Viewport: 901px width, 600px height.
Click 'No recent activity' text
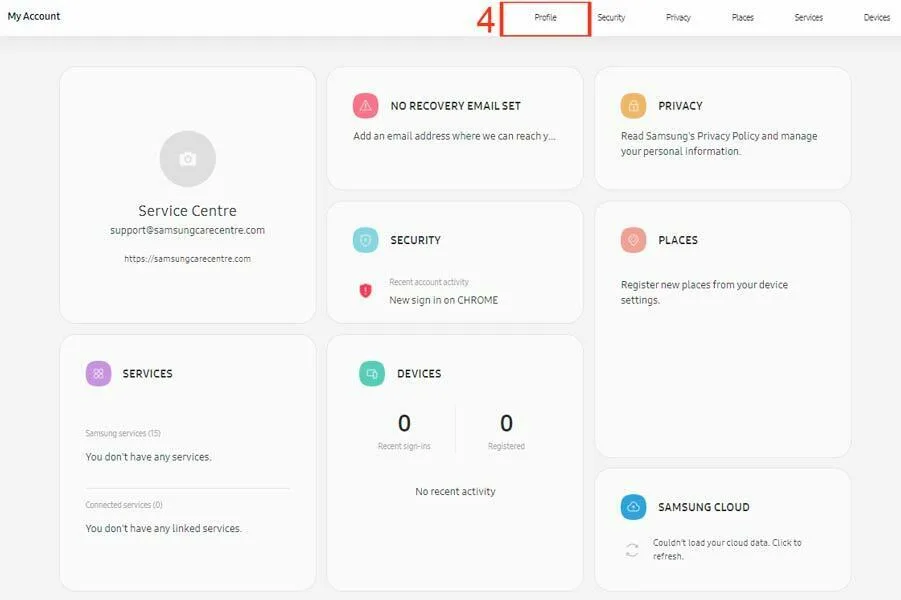coord(455,491)
